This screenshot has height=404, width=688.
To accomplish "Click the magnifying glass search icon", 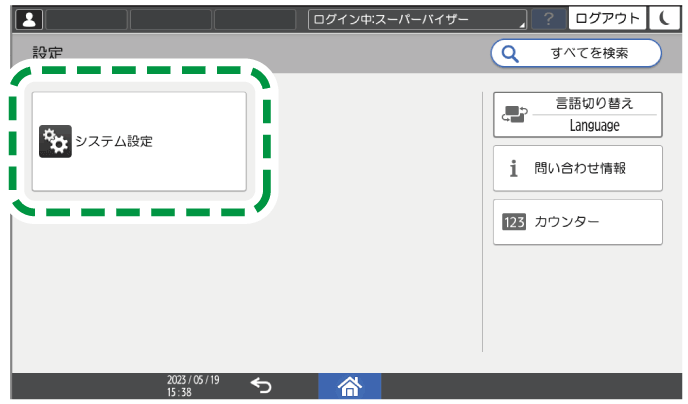I will point(510,54).
